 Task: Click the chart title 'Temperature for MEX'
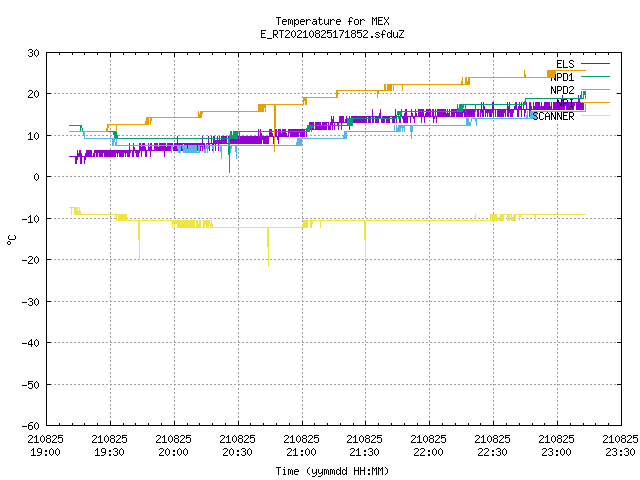[x=332, y=21]
